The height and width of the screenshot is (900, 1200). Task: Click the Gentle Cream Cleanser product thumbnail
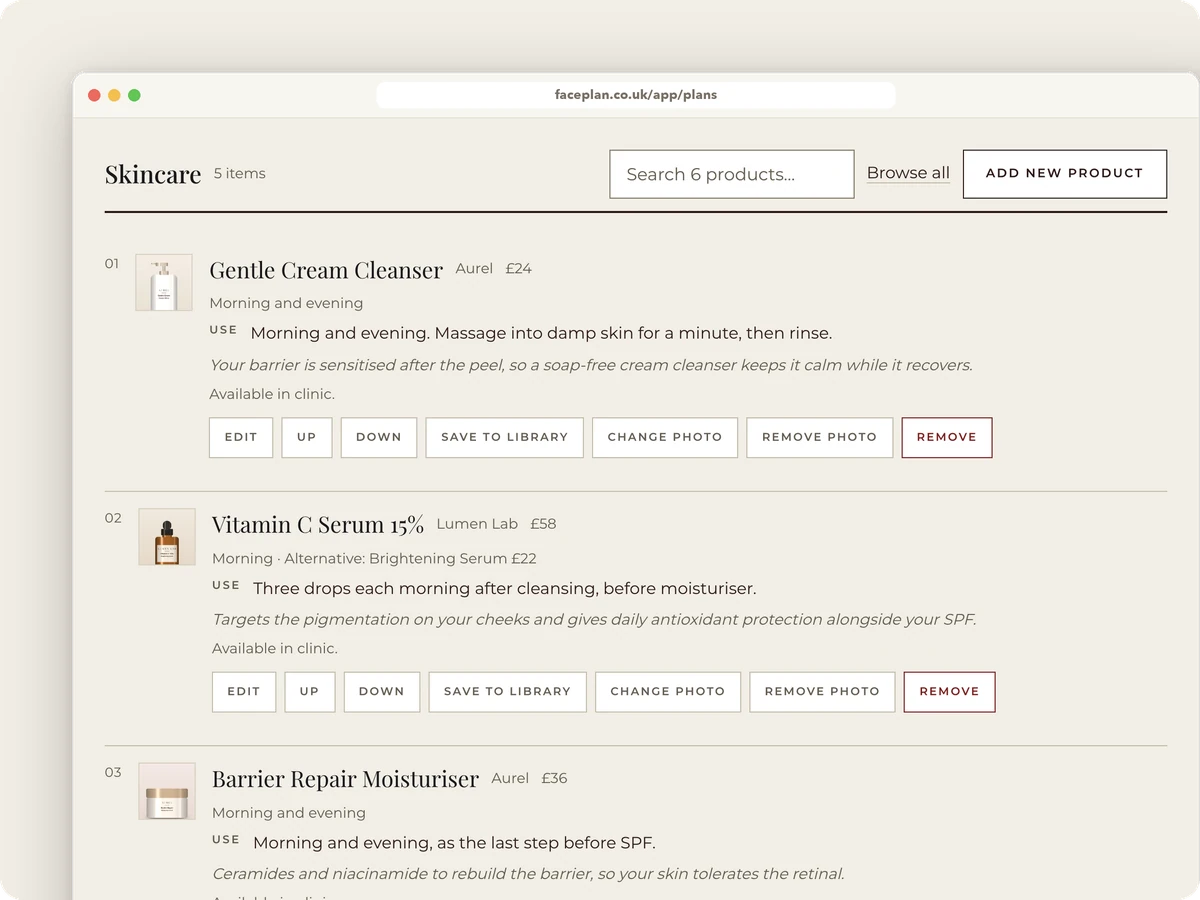click(x=164, y=282)
